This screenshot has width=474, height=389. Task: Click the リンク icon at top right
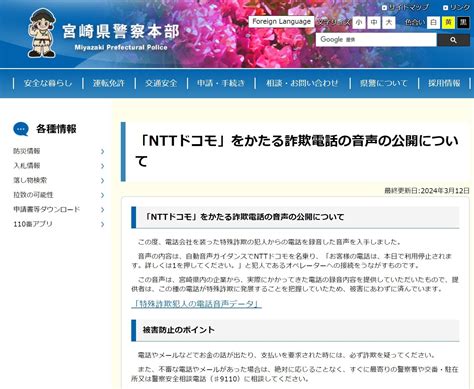(x=445, y=8)
